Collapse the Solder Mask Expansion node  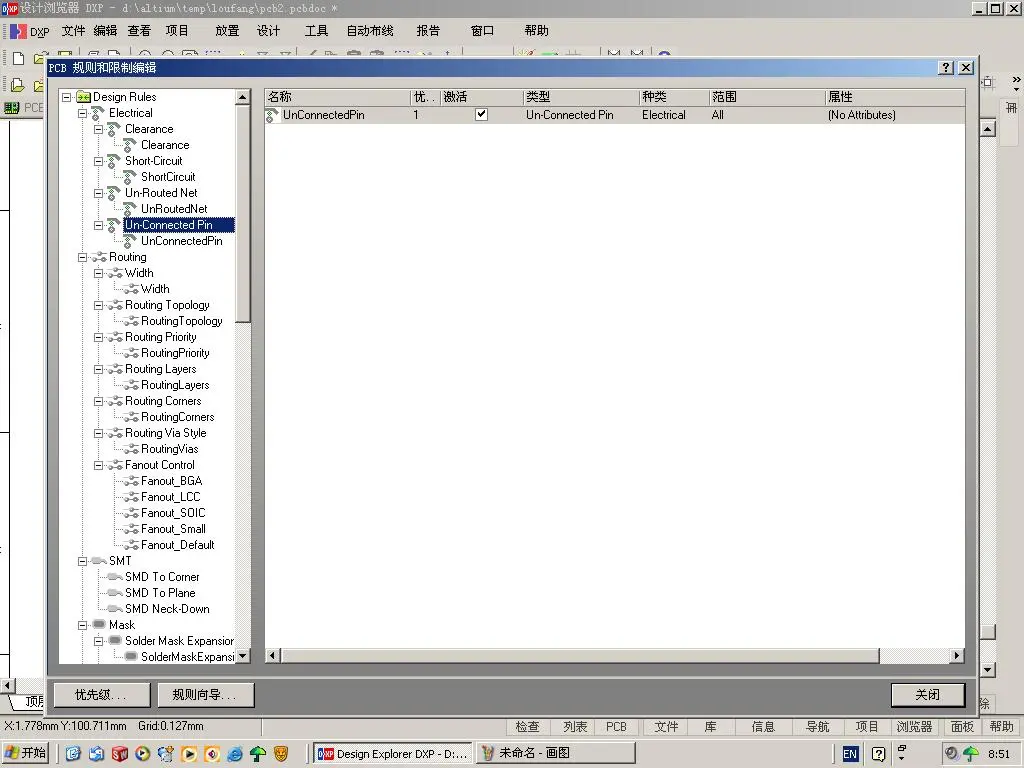[99, 641]
